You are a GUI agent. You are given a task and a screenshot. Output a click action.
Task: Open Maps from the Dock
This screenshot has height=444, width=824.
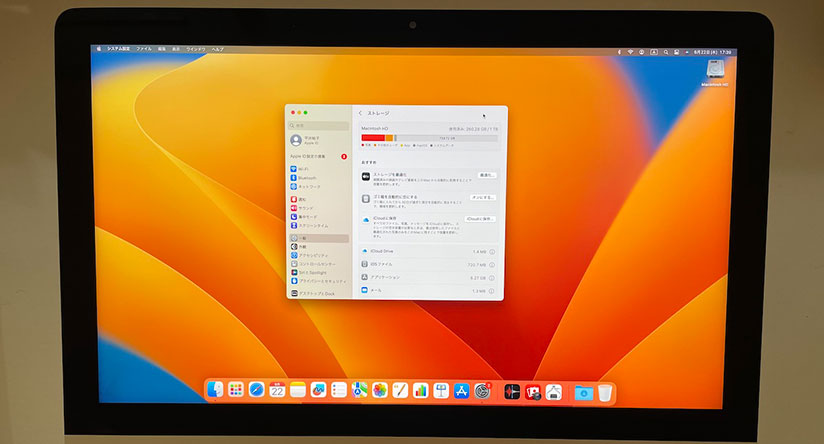[x=359, y=390]
